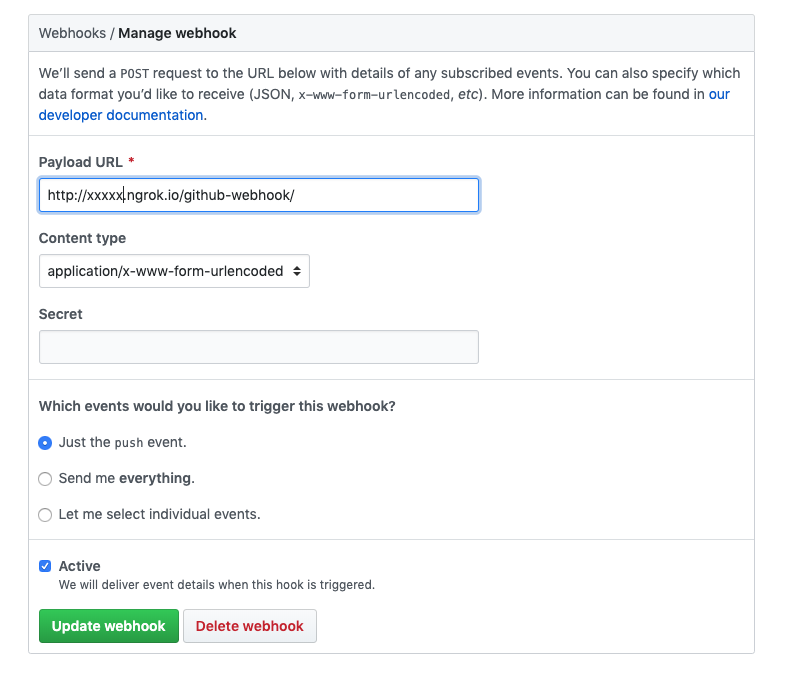Uncheck the Active checkbox
The image size is (791, 674).
point(45,566)
